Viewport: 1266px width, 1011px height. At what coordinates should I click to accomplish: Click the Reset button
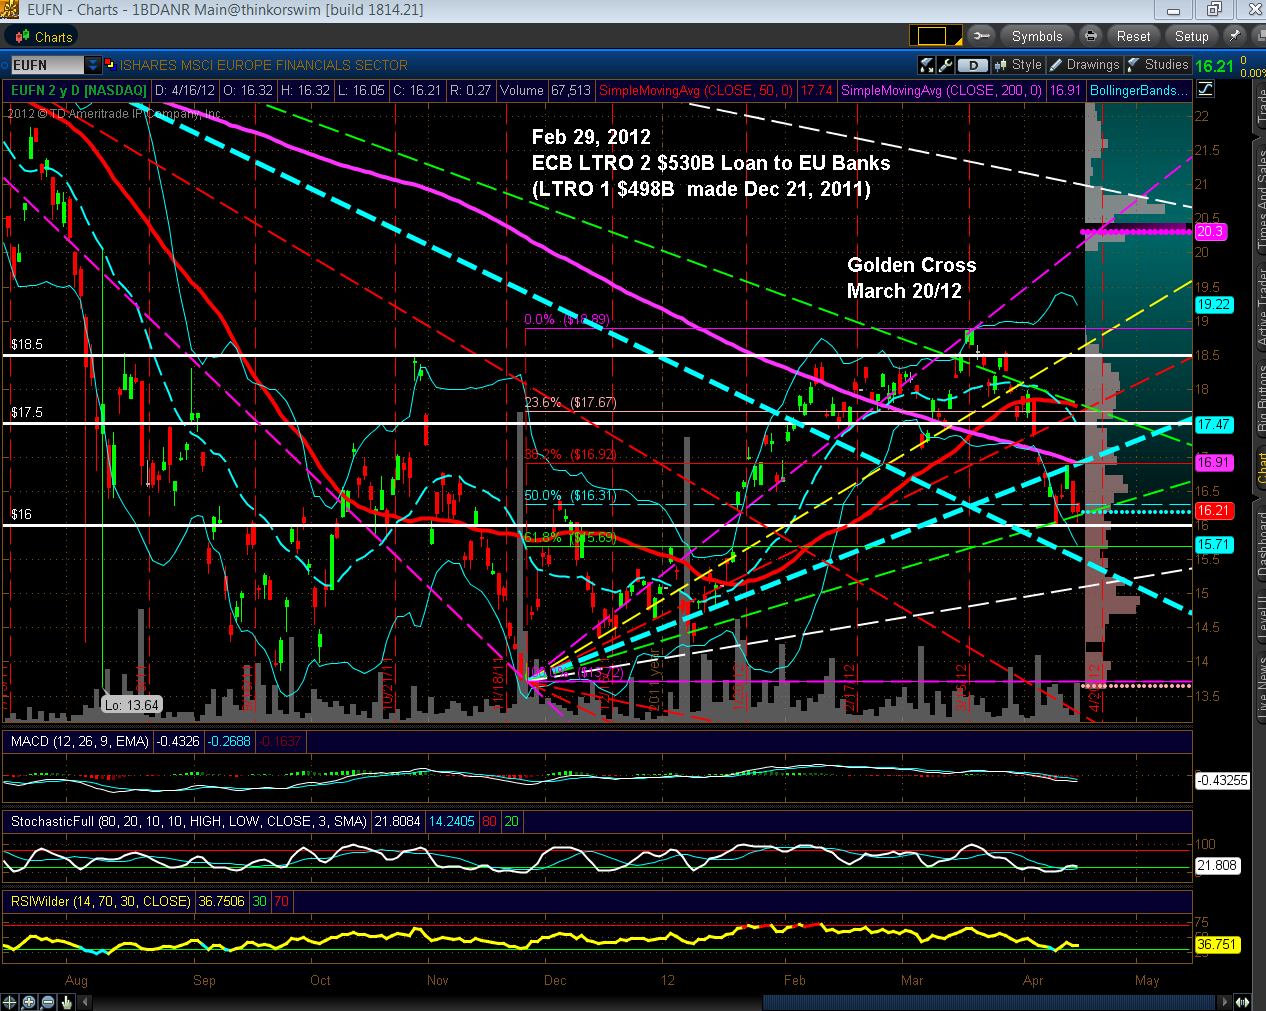1133,36
